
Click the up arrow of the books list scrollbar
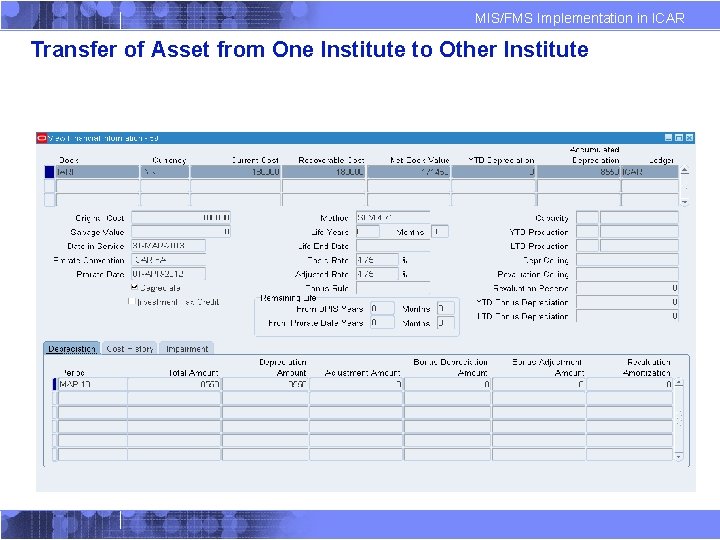coord(685,171)
